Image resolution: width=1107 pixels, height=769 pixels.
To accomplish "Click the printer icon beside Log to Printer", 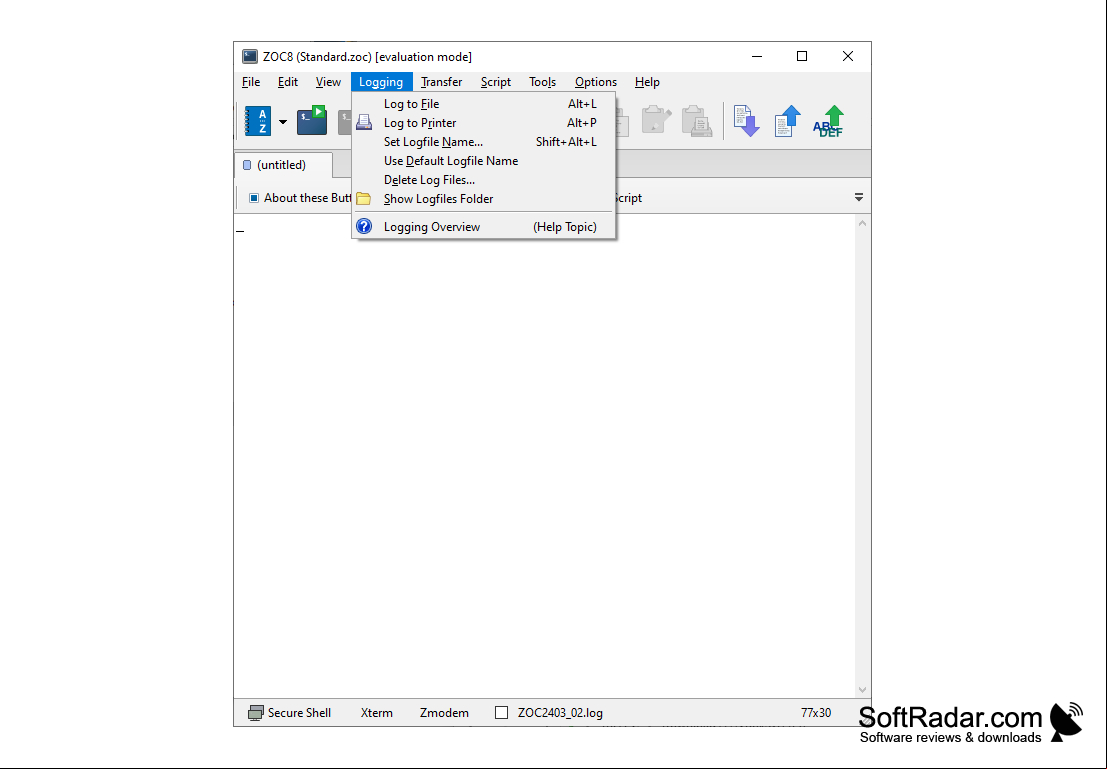I will [x=364, y=123].
